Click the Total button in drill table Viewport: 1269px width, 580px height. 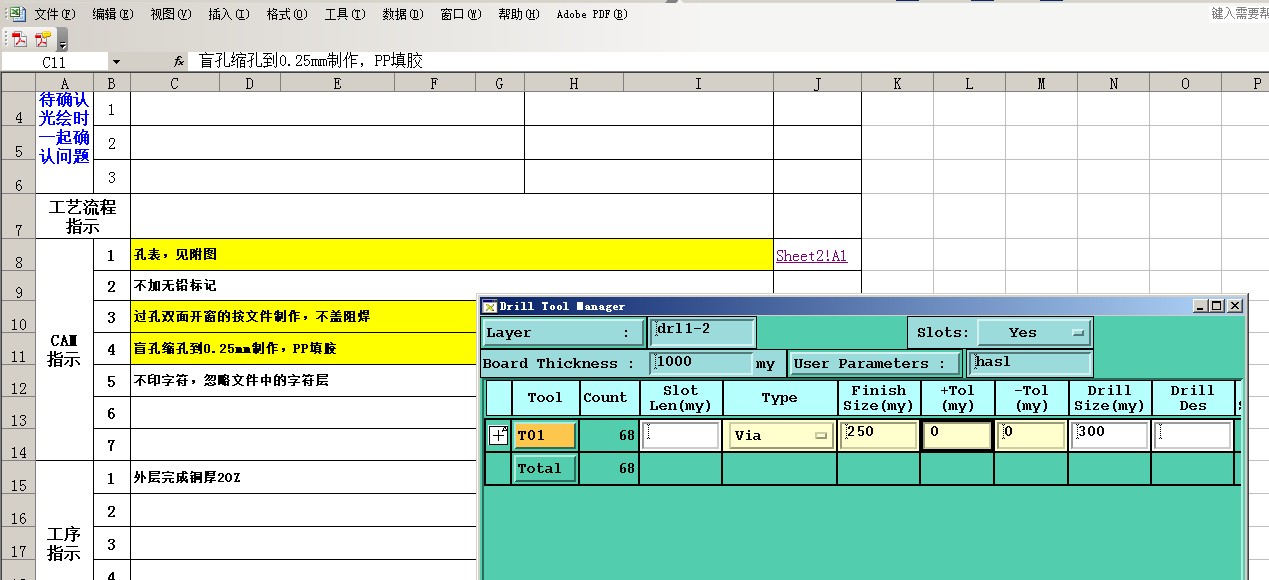tap(545, 468)
